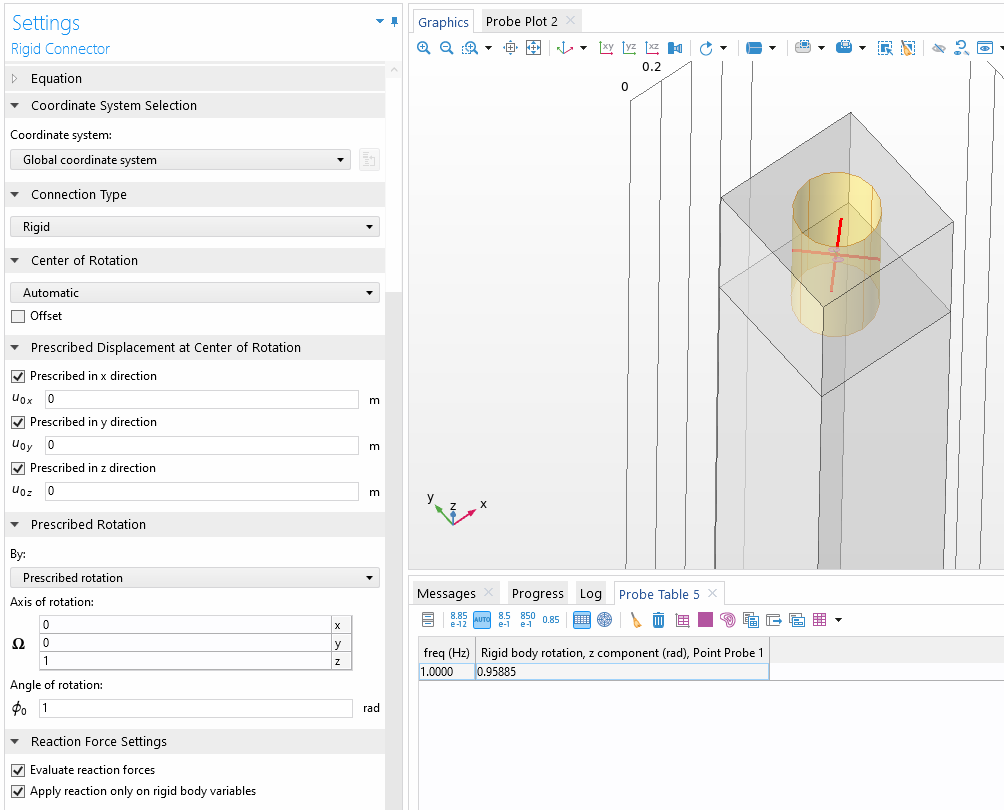1004x810 pixels.
Task: Open the Prescribed rotation By dropdown
Action: coord(195,578)
